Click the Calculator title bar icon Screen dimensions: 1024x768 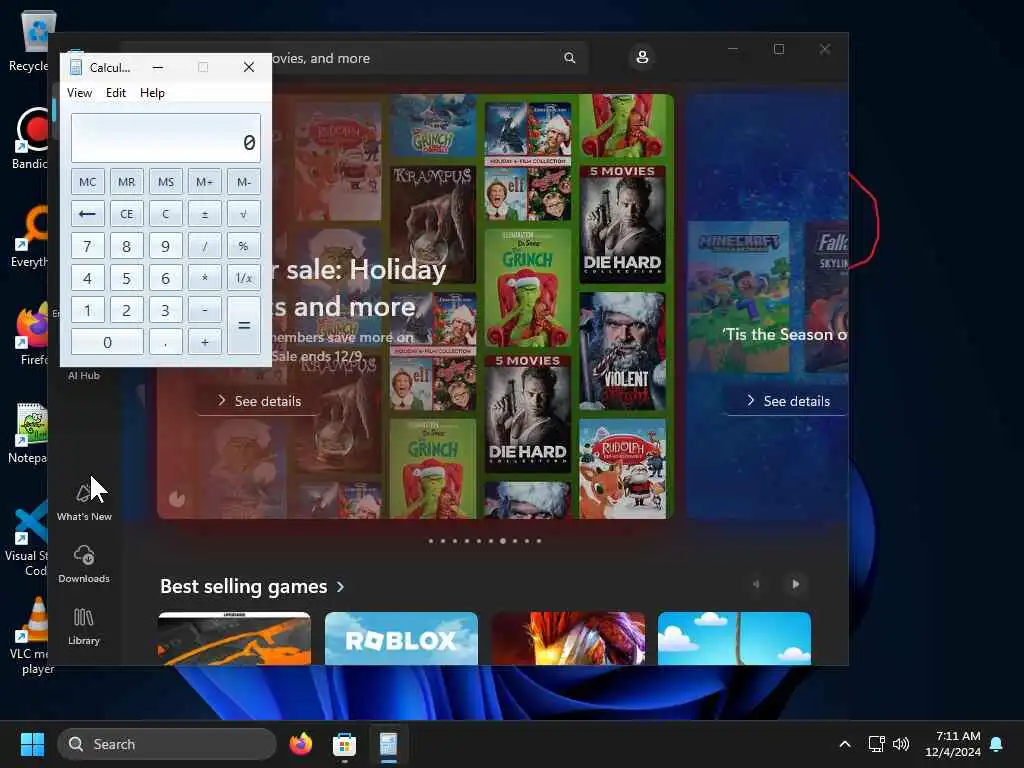76,67
